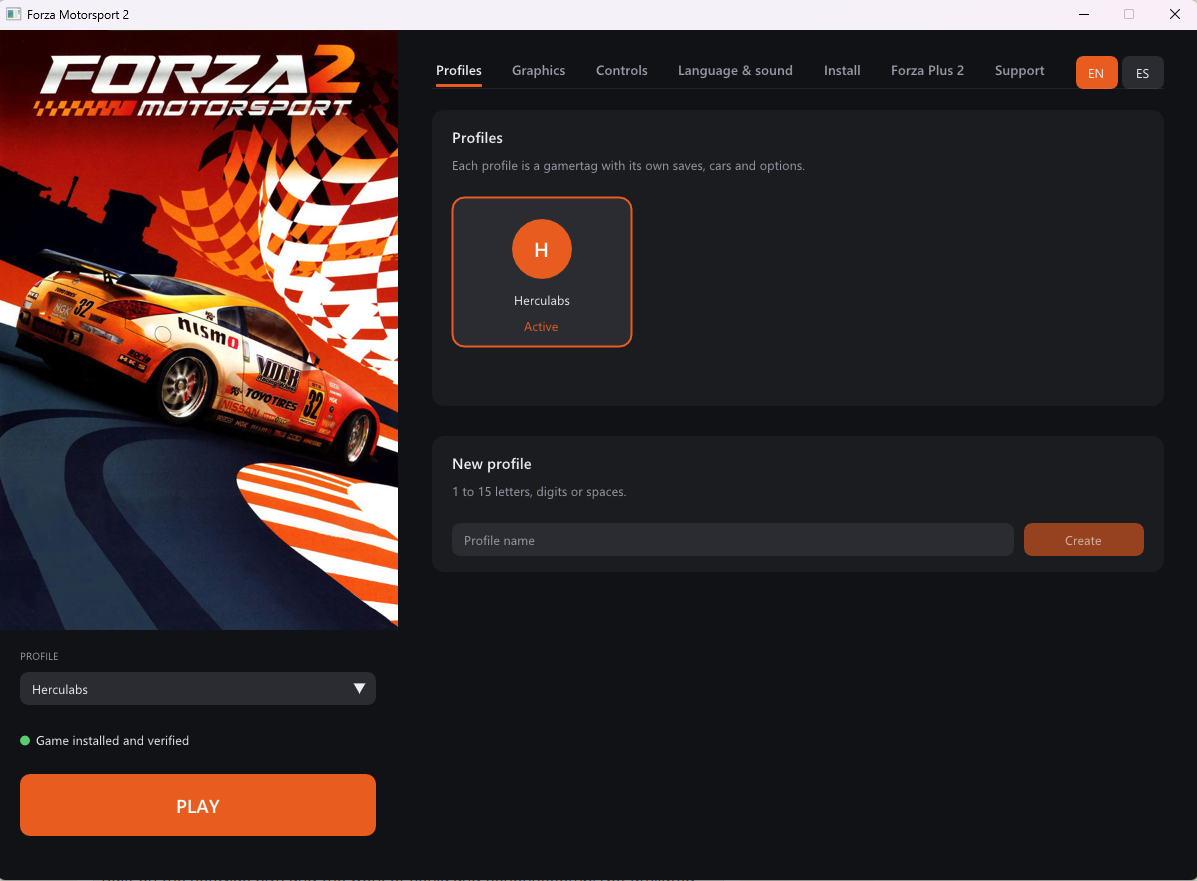Expand the Herculabs profile dropdown
The image size is (1197, 881).
[x=198, y=689]
